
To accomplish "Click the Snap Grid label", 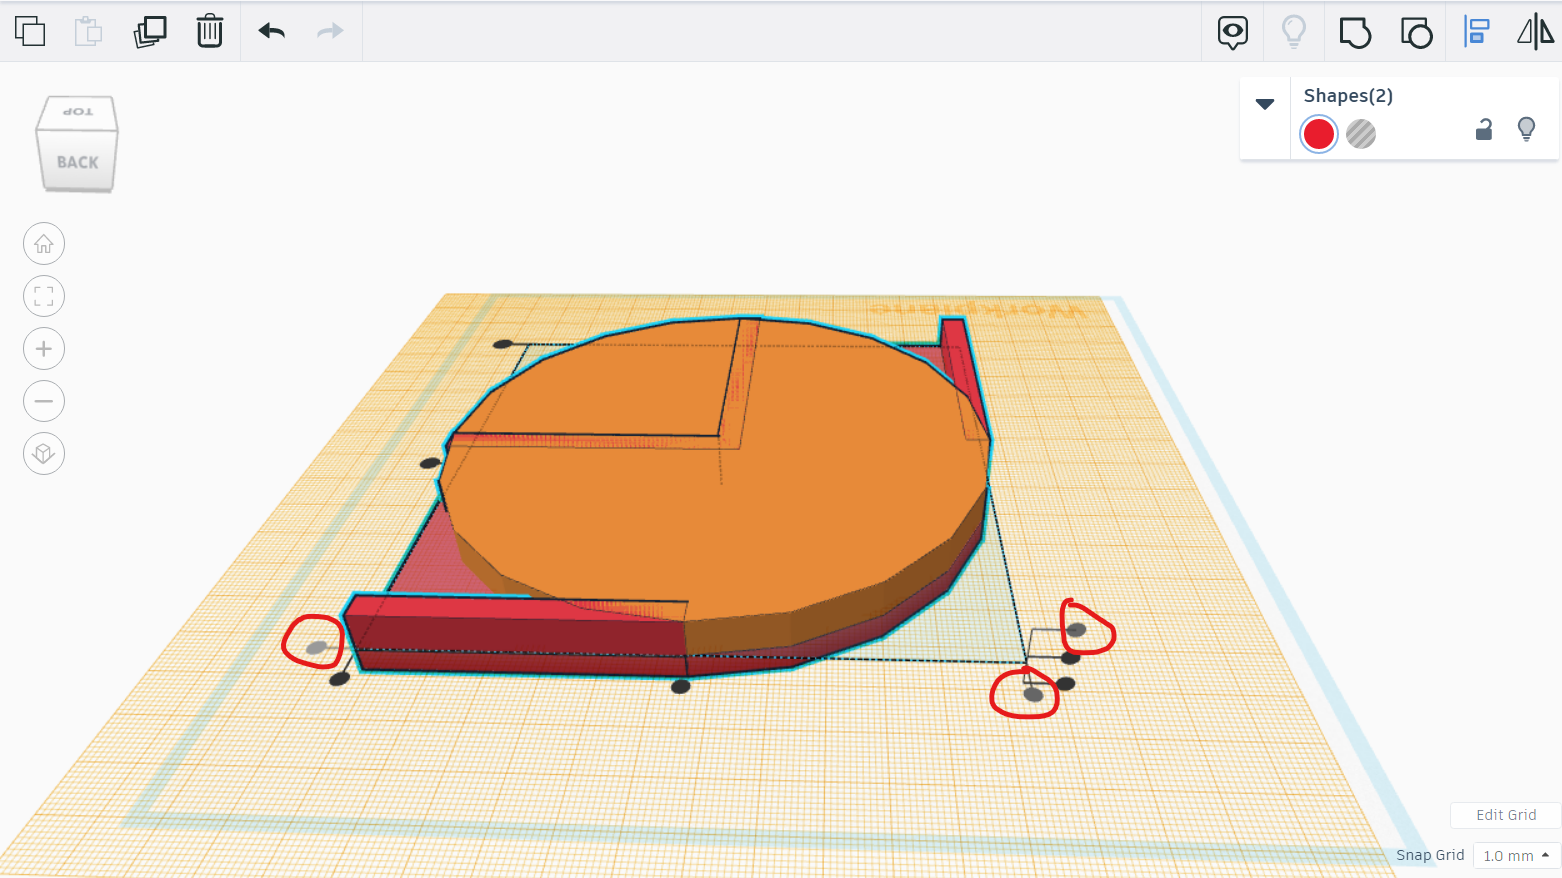I will [1430, 855].
